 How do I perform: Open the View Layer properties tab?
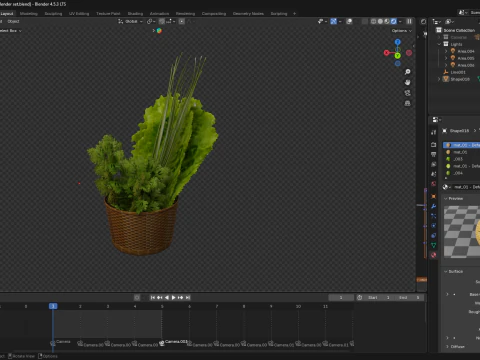[433, 164]
